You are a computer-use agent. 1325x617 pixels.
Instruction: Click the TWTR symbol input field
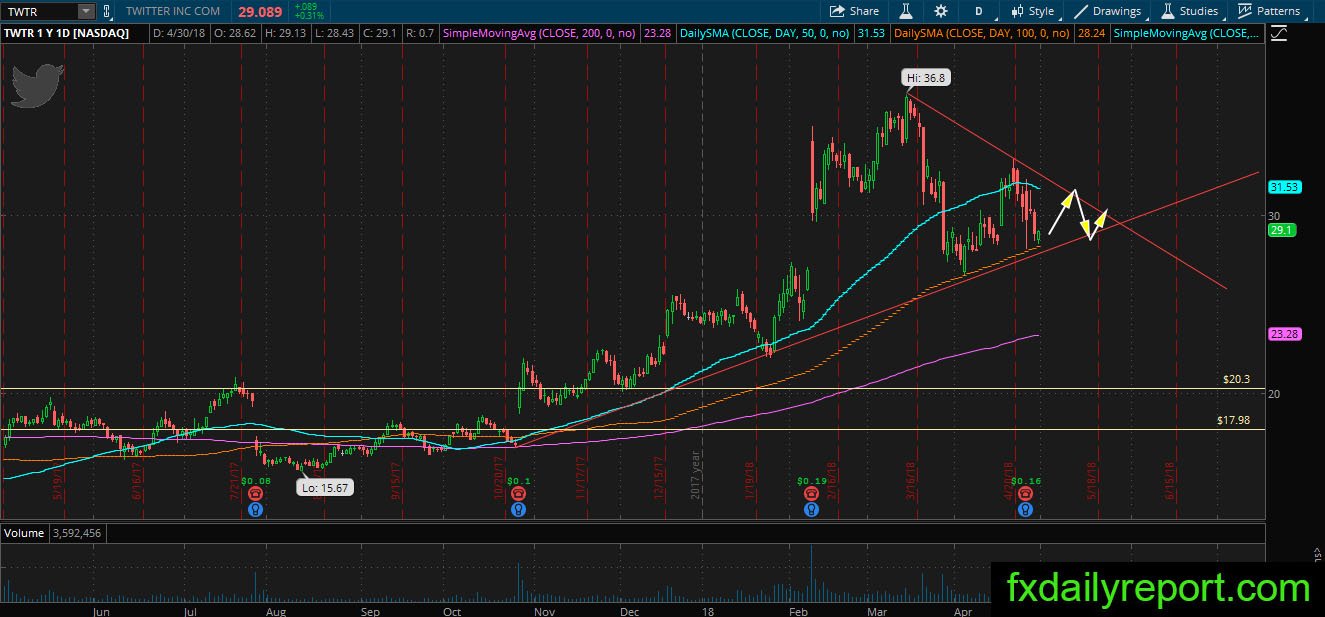pos(39,11)
